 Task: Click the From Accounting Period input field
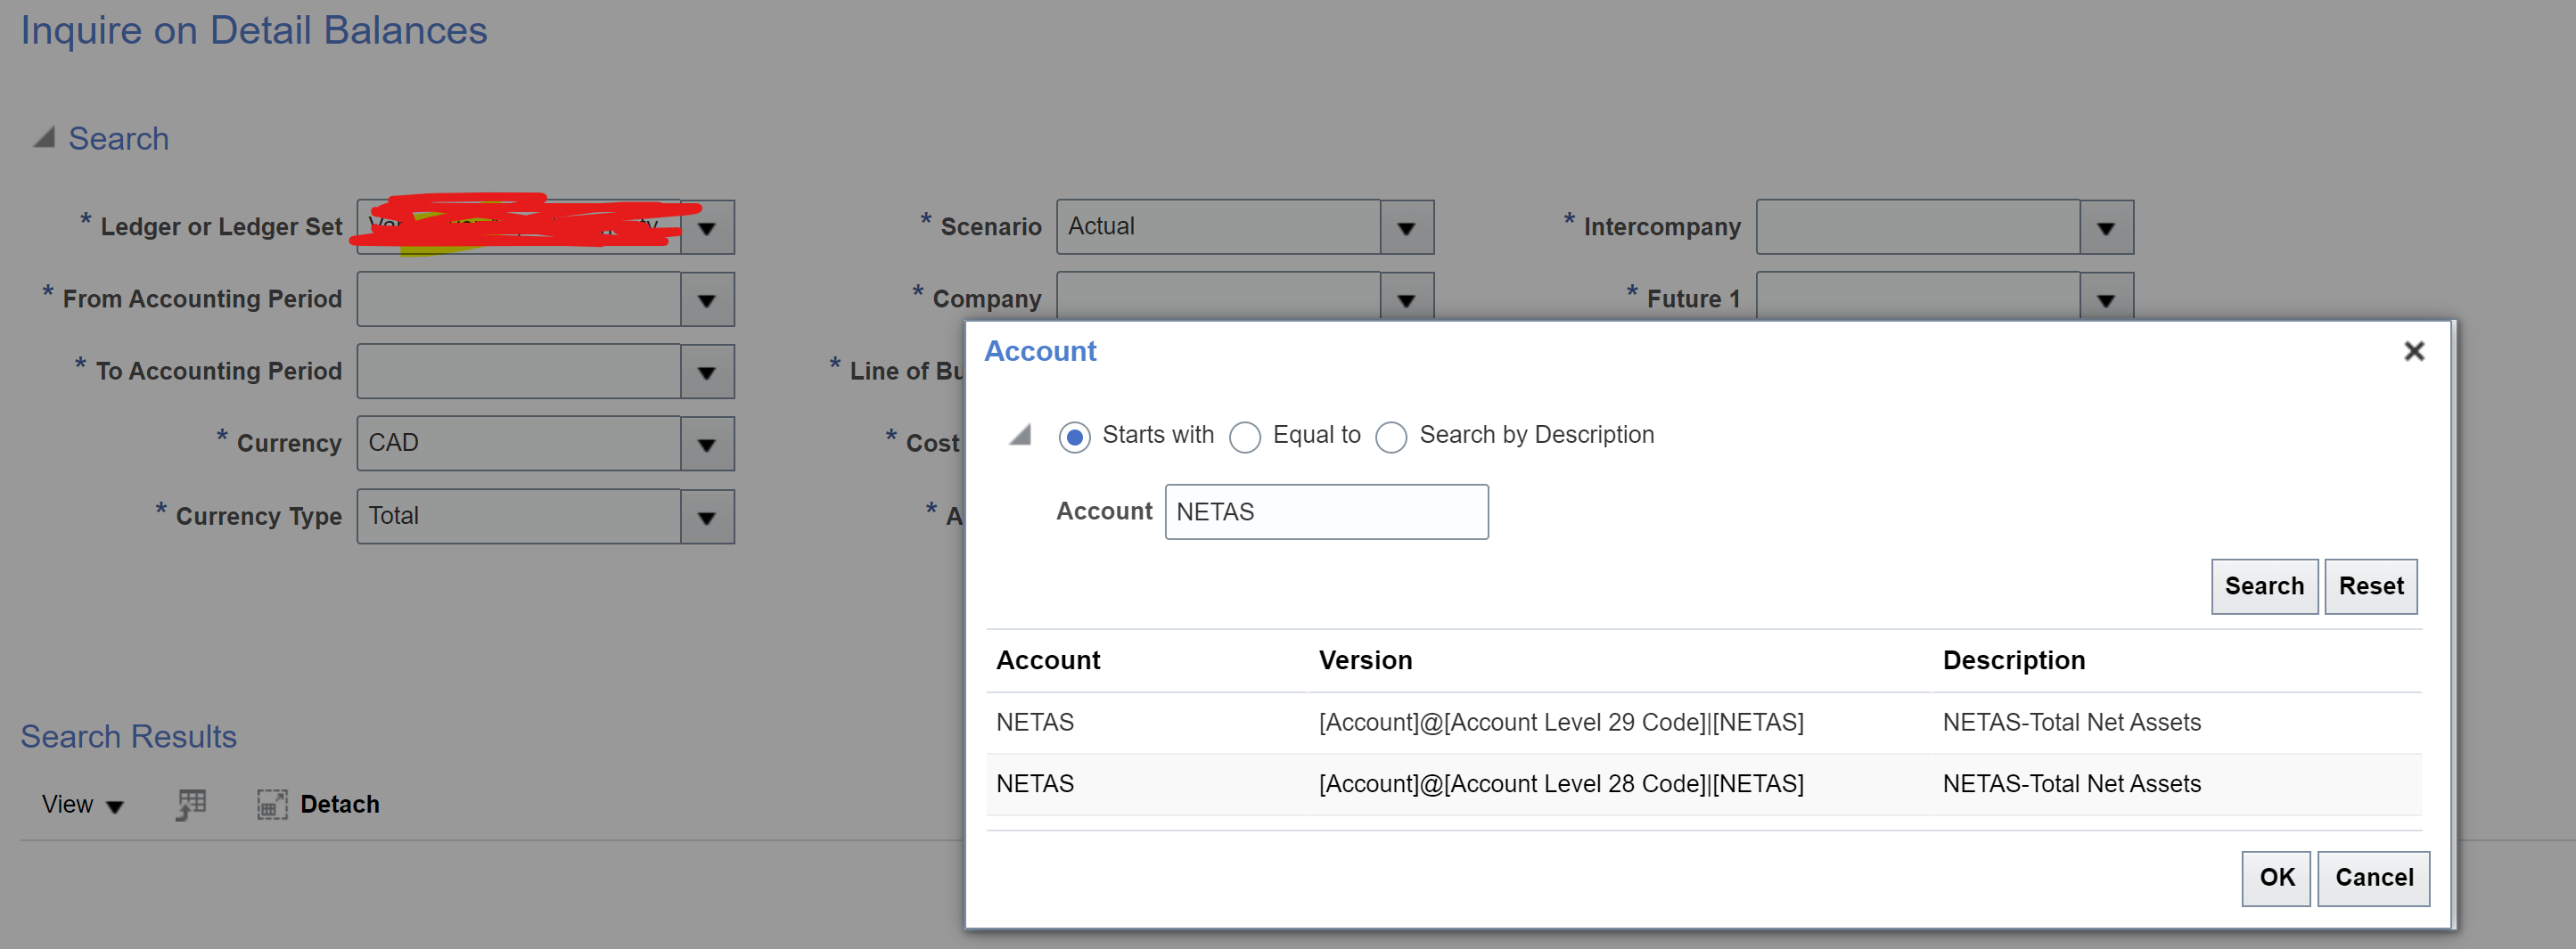(x=519, y=299)
